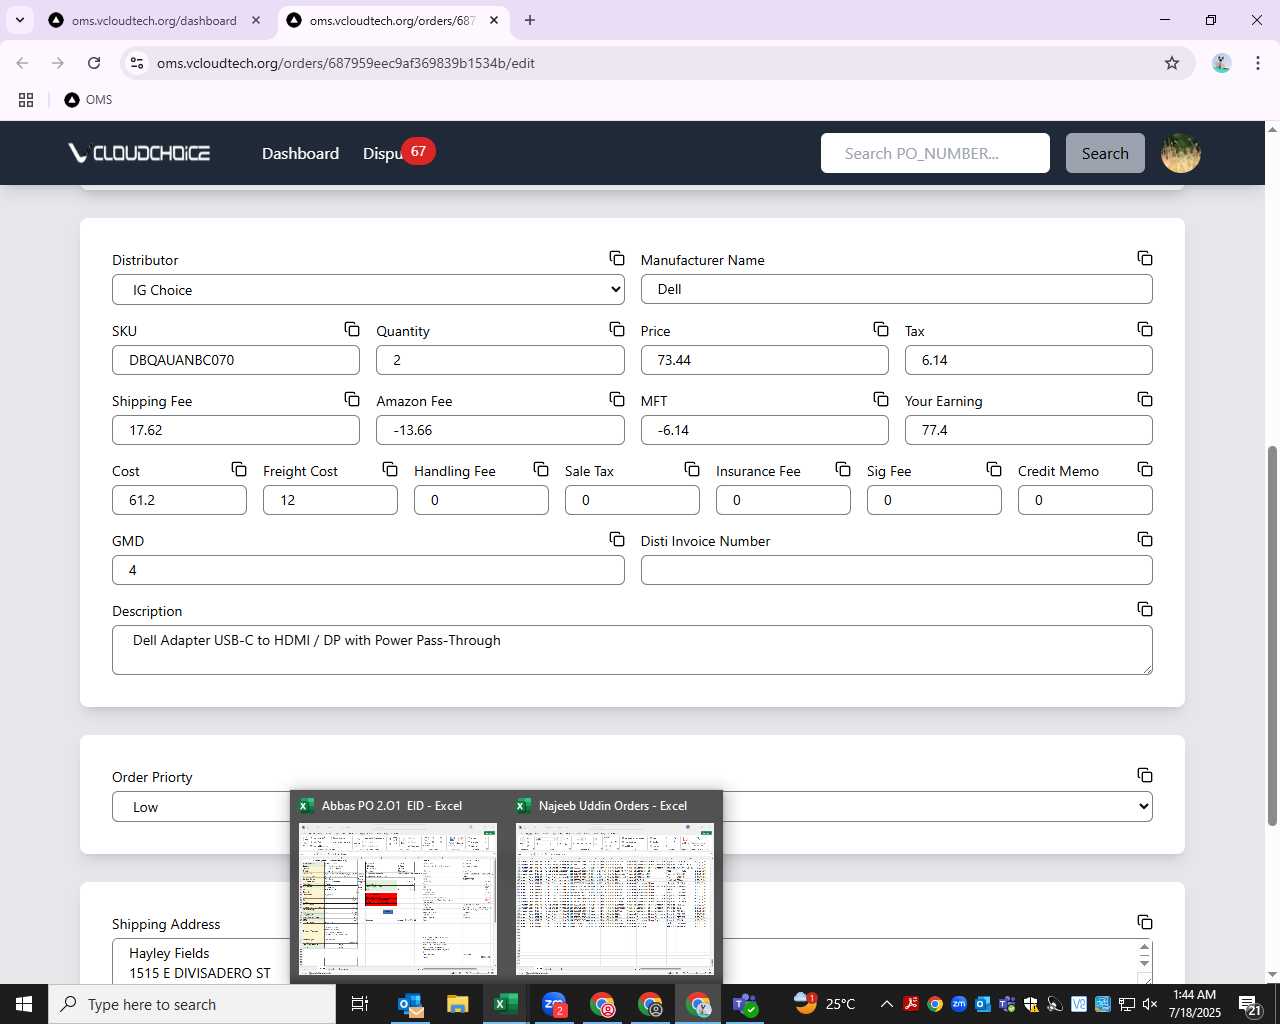Screen dimensions: 1280x1024
Task: Click the SKU field DBQAUANBC070
Action: 236,360
